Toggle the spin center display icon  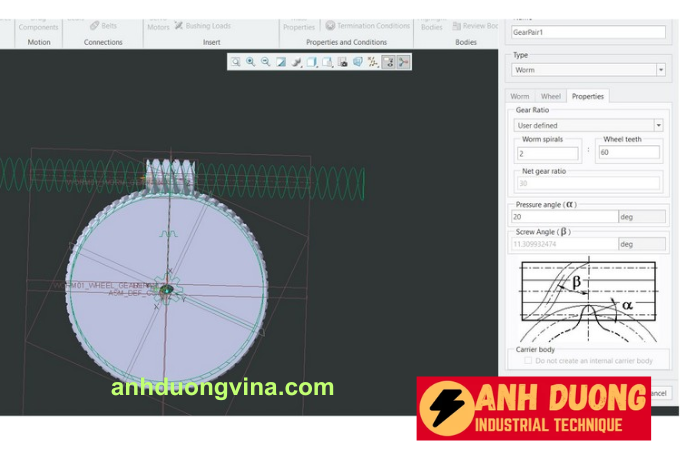point(388,62)
